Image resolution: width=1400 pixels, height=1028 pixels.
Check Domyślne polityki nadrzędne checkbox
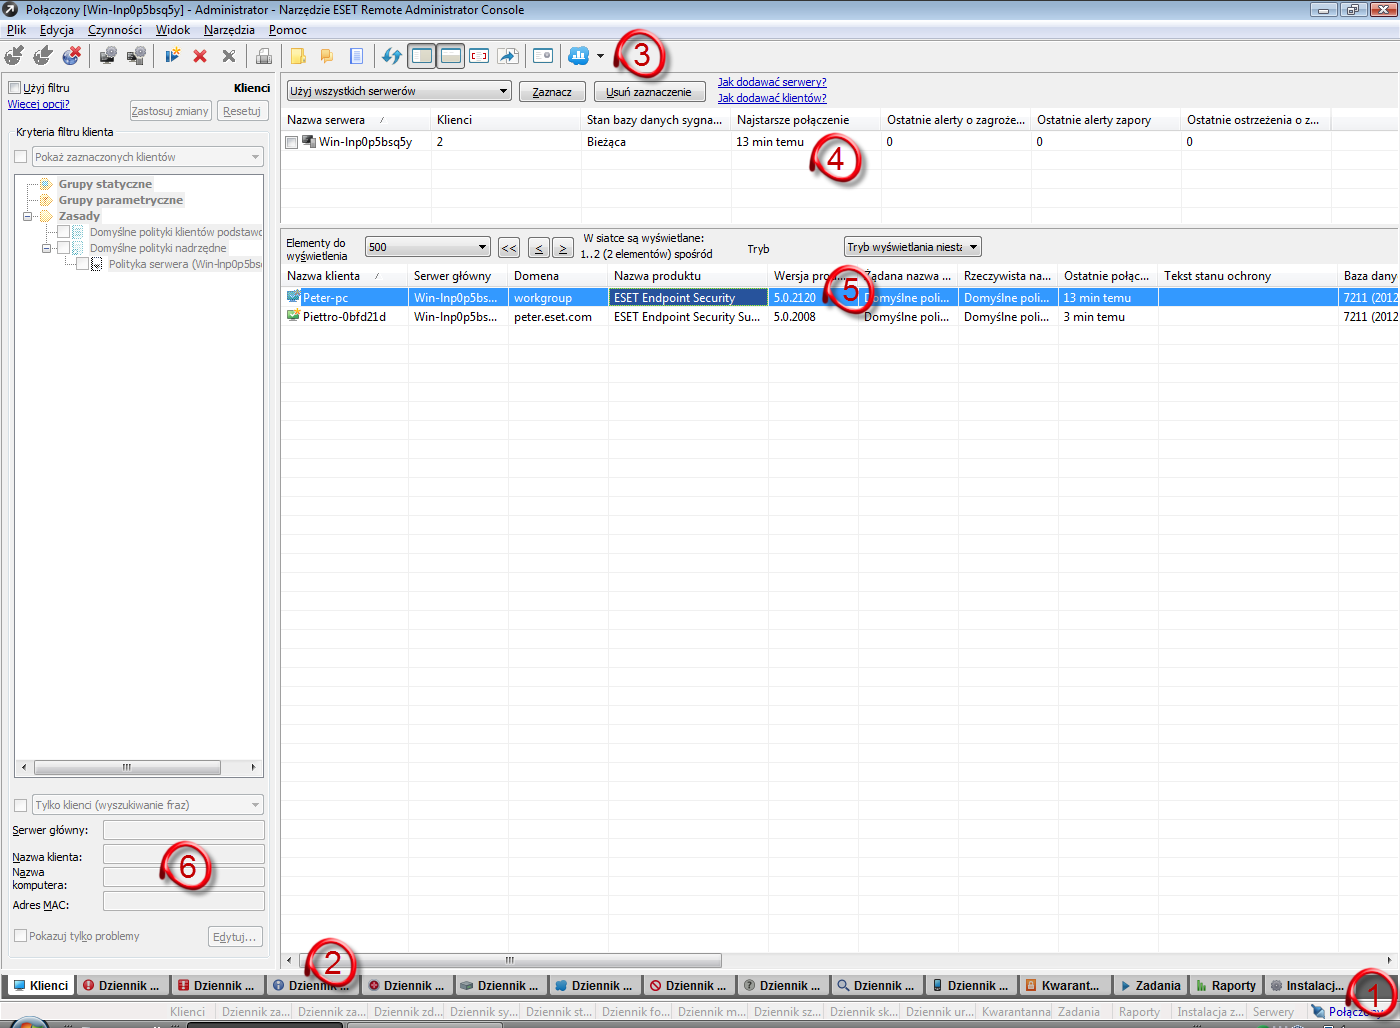pos(64,248)
